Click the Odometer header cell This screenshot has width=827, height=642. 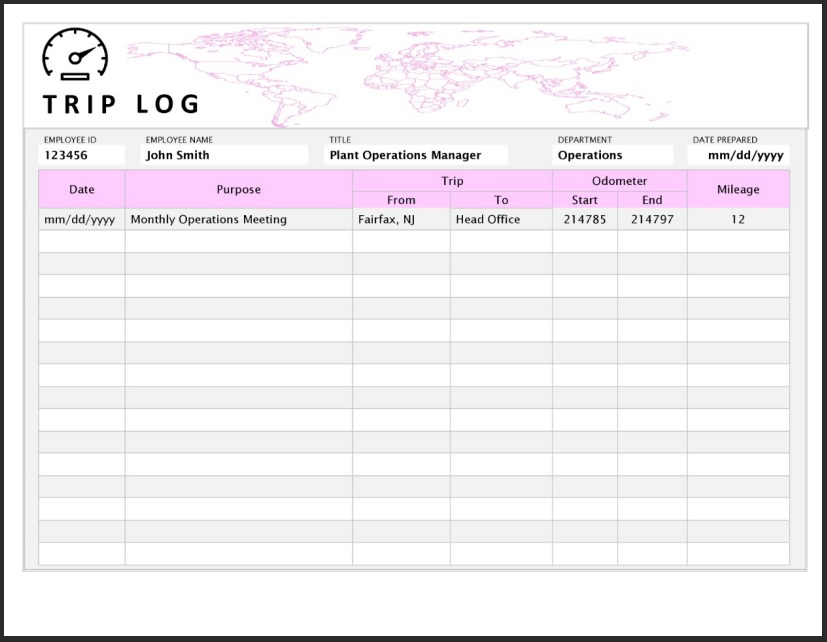(618, 181)
